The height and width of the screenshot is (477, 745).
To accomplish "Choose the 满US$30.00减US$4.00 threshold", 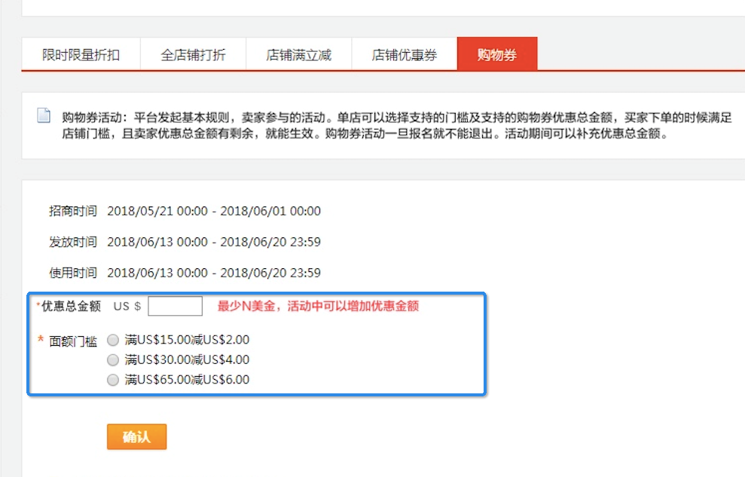I will pos(113,360).
